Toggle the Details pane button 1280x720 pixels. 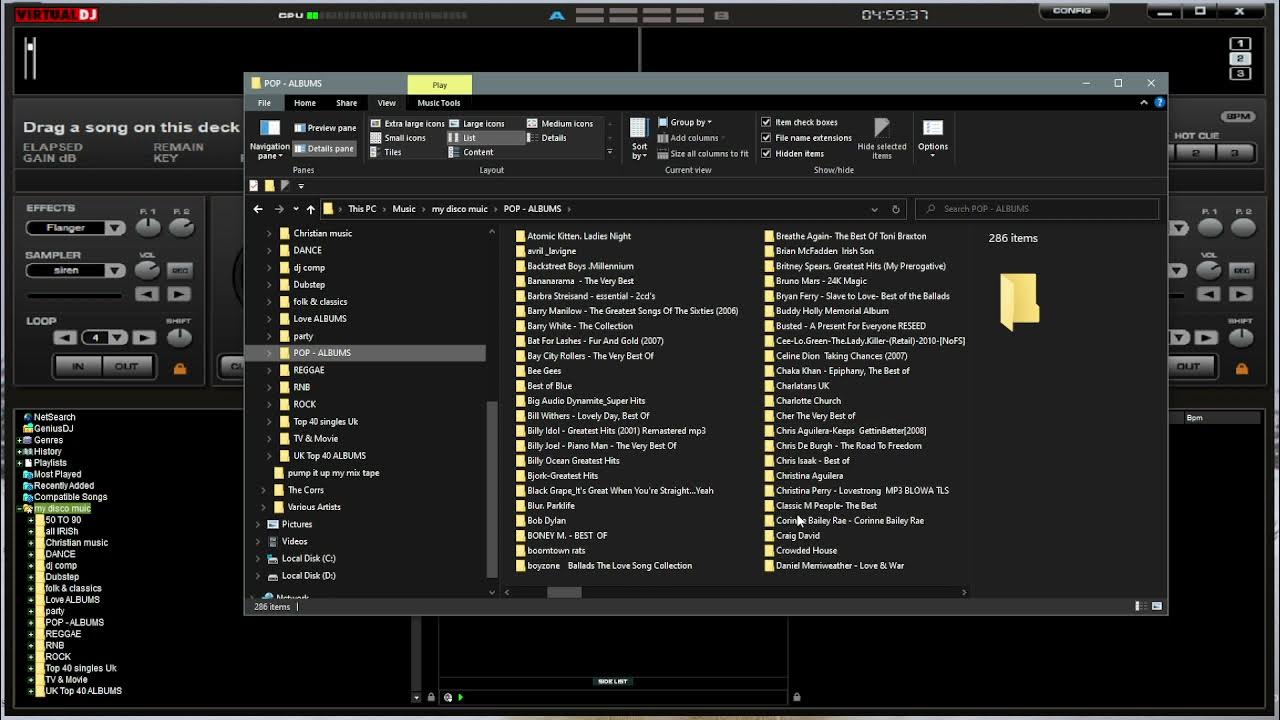point(325,148)
